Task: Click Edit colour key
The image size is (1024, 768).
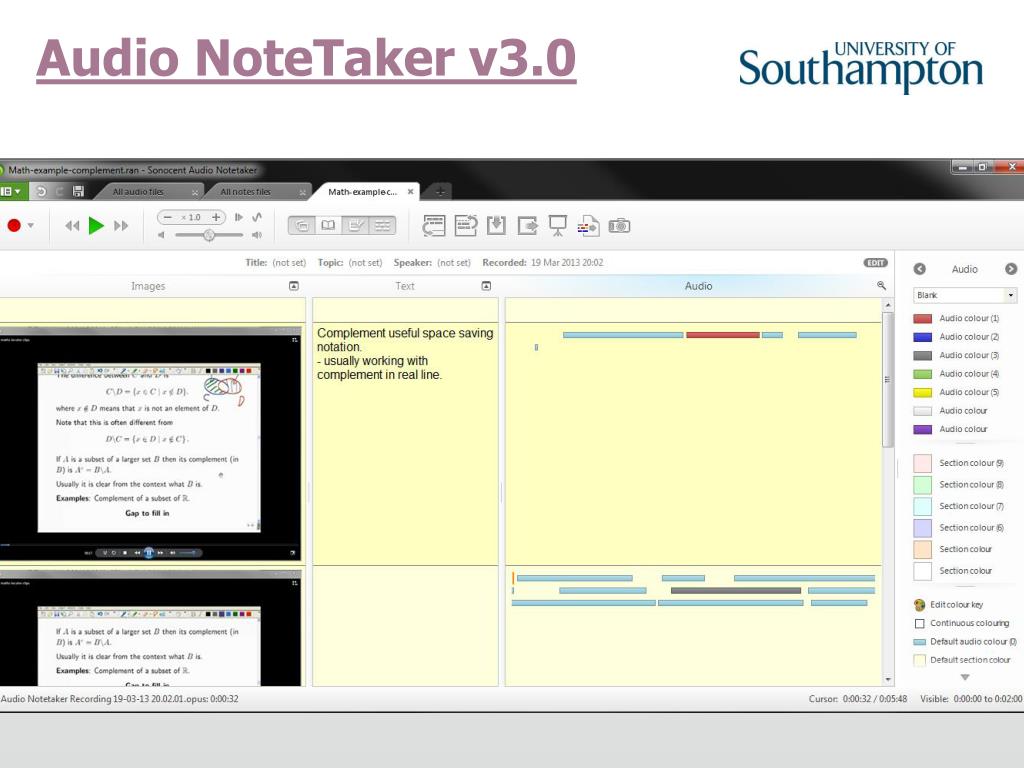Action: (x=949, y=605)
